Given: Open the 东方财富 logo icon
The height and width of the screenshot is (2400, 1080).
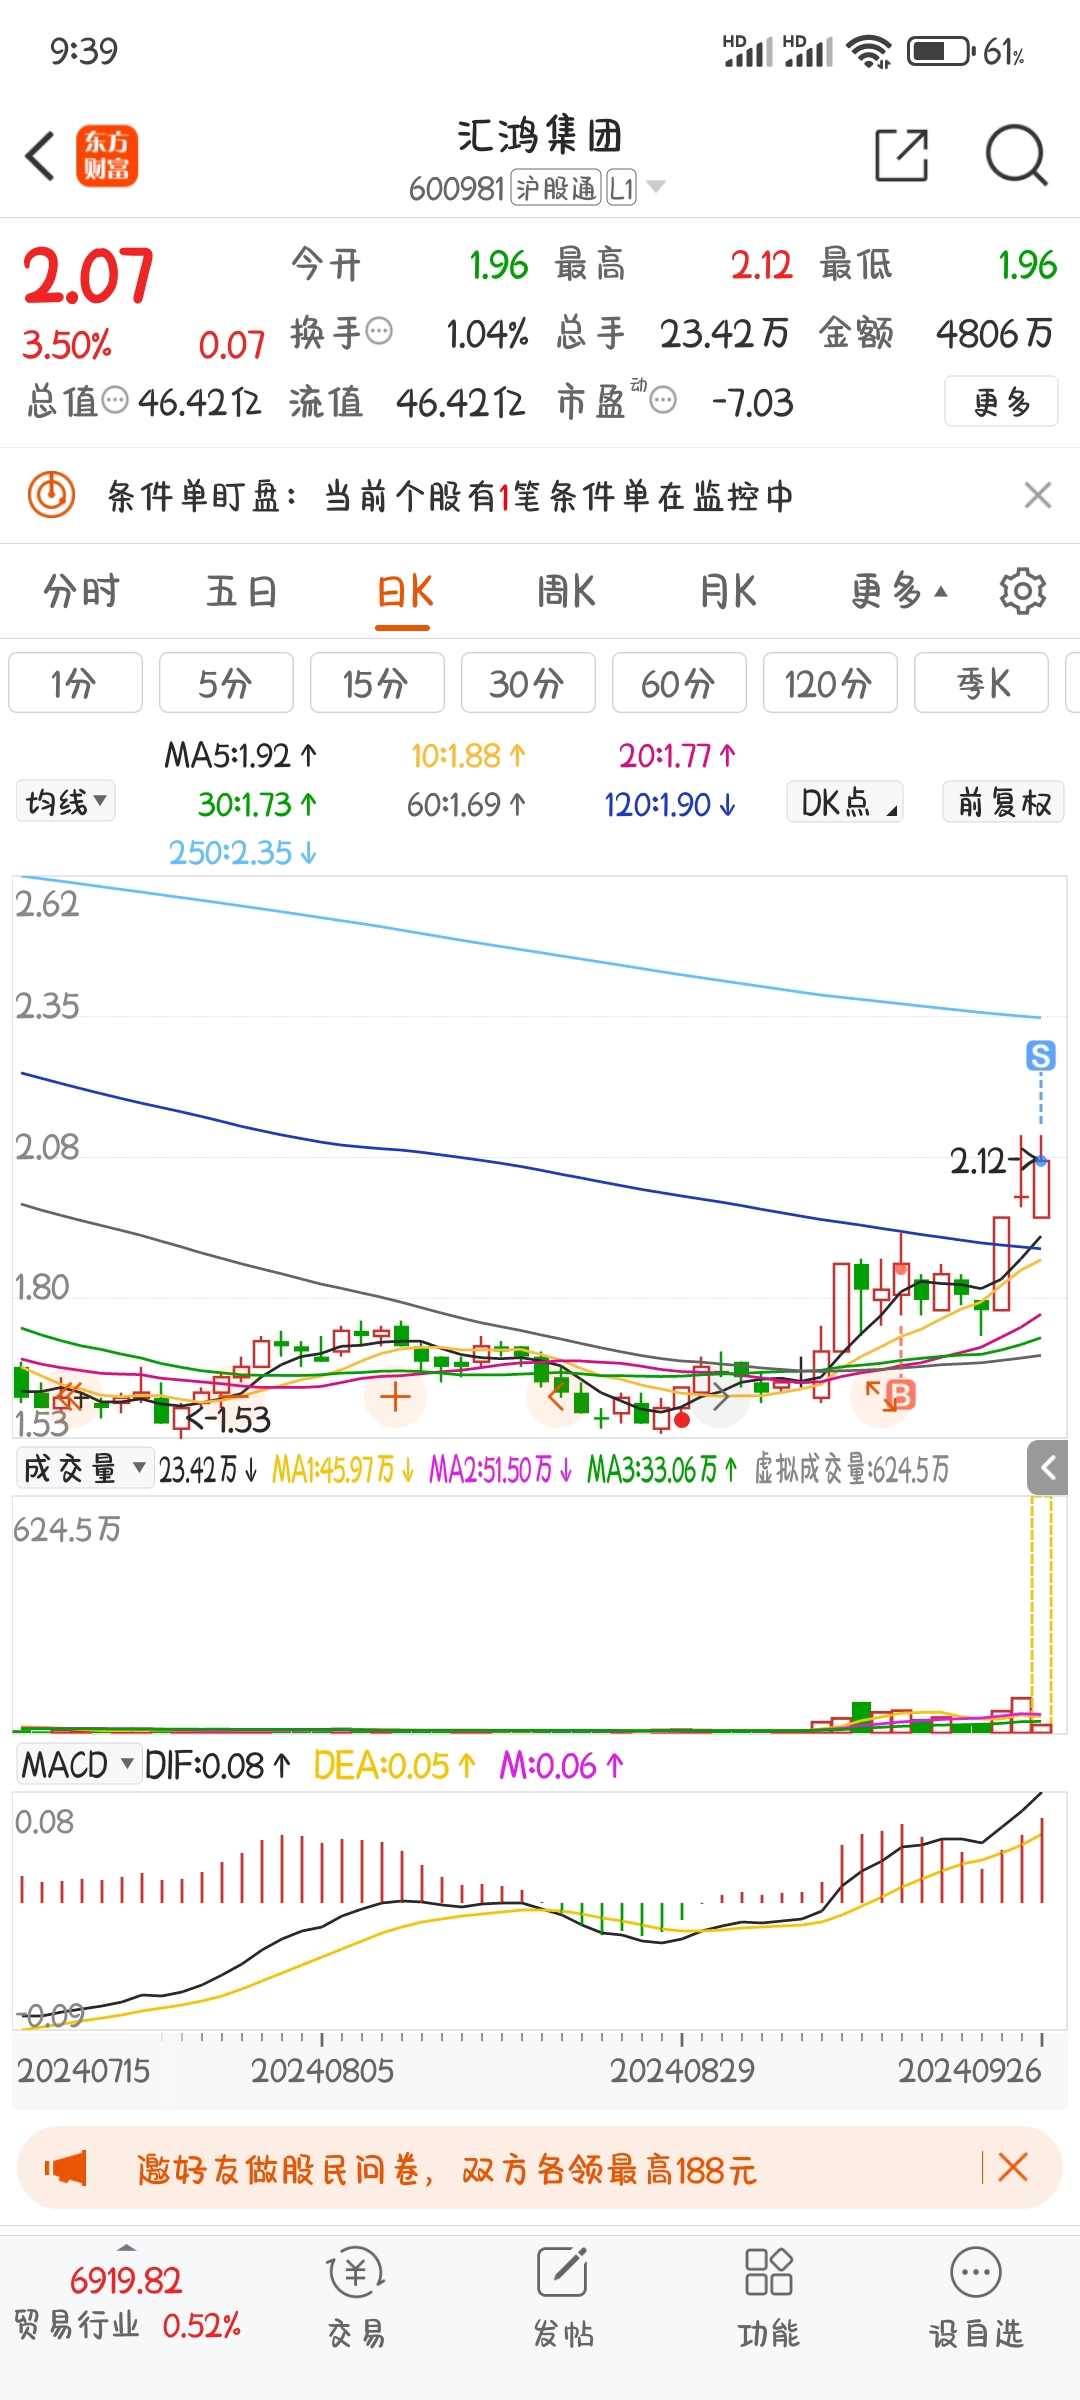Looking at the screenshot, I should [x=107, y=156].
